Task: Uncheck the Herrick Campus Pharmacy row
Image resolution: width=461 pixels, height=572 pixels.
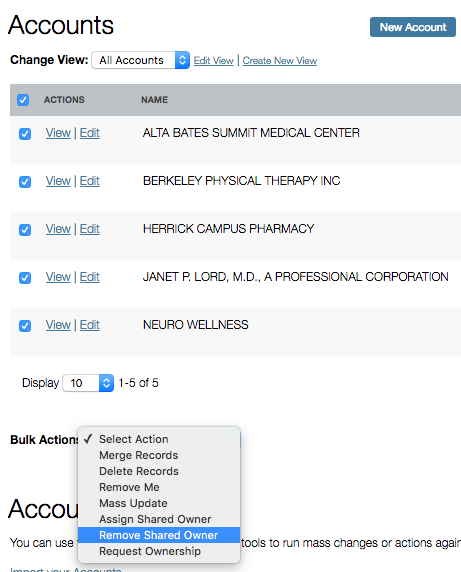Action: coord(25,230)
